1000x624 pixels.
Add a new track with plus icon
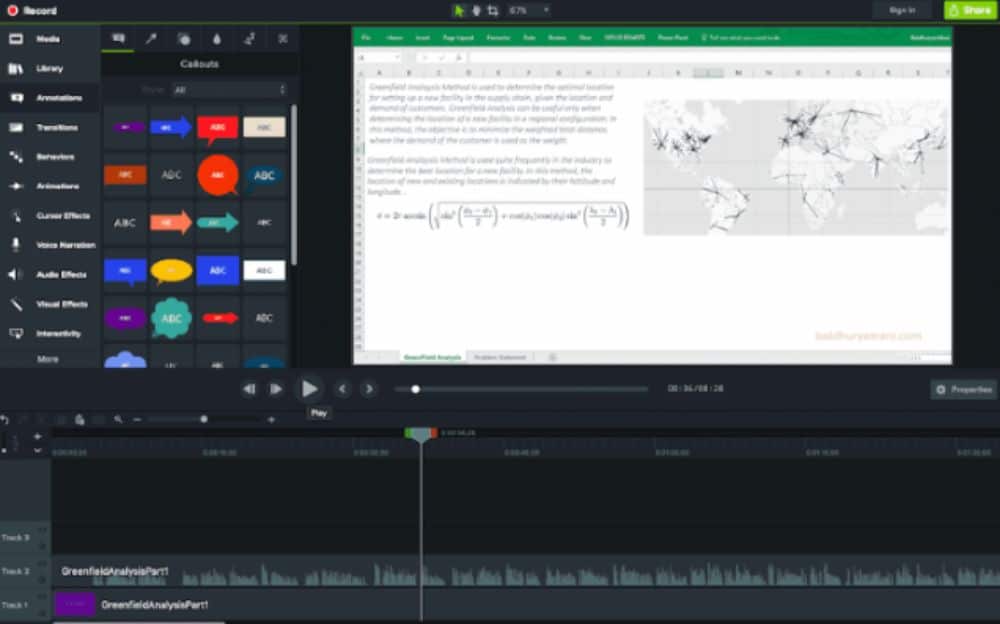[x=38, y=436]
